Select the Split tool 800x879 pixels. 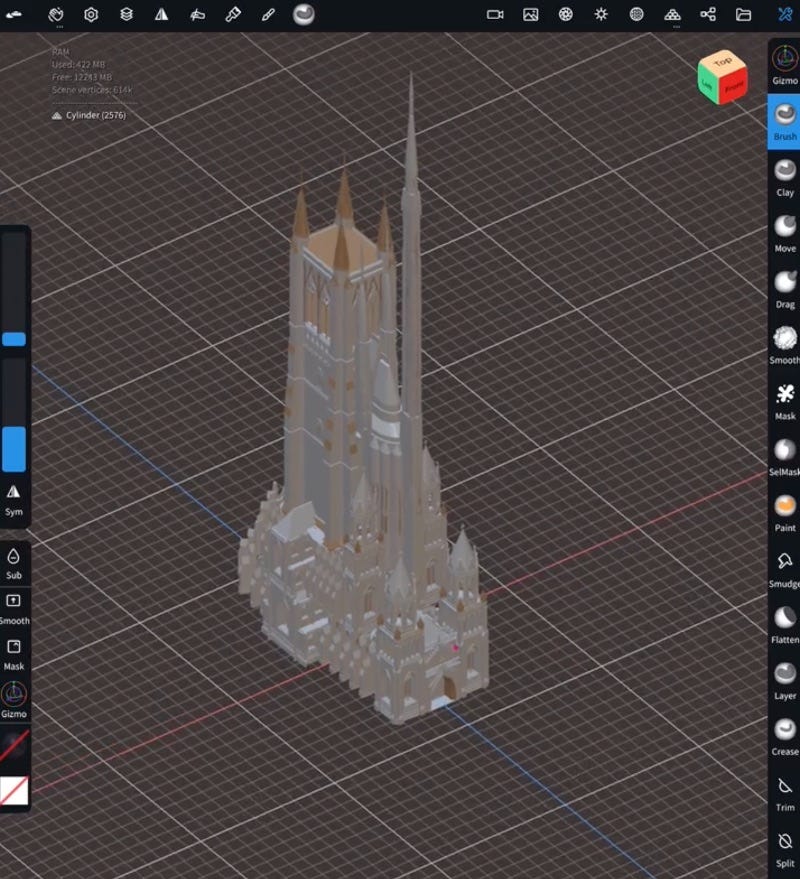[785, 850]
